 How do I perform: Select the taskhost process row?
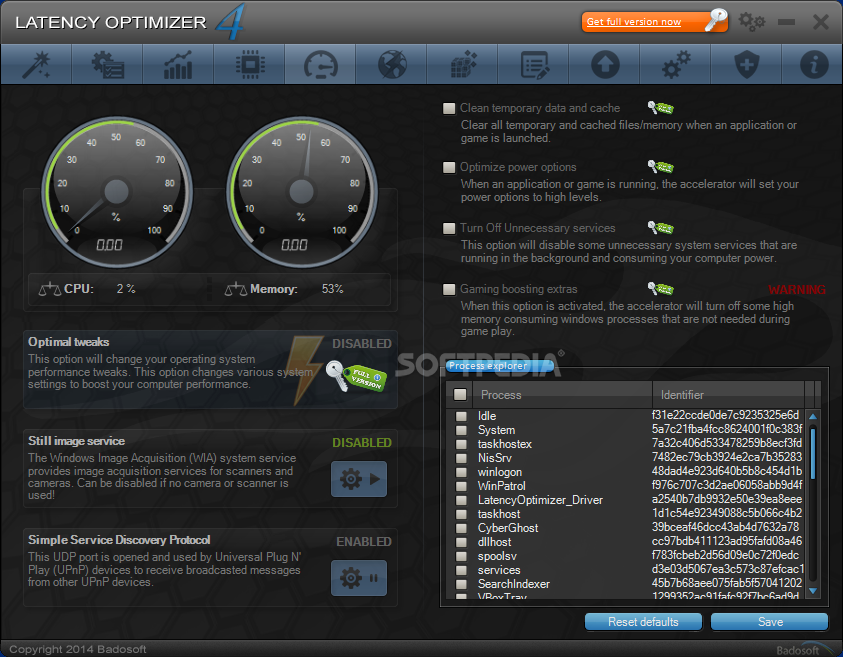coord(628,514)
